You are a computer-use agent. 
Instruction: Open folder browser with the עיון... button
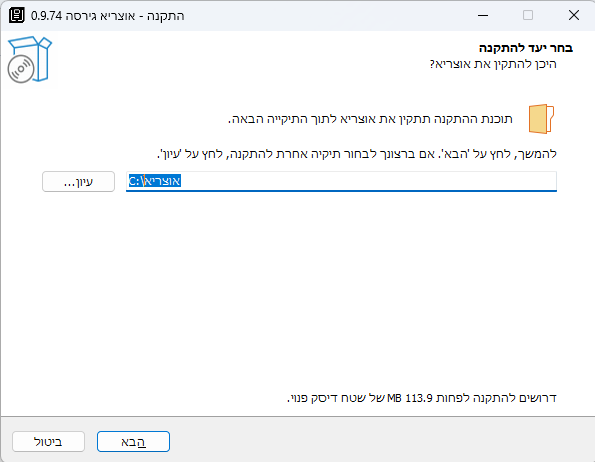(78, 182)
